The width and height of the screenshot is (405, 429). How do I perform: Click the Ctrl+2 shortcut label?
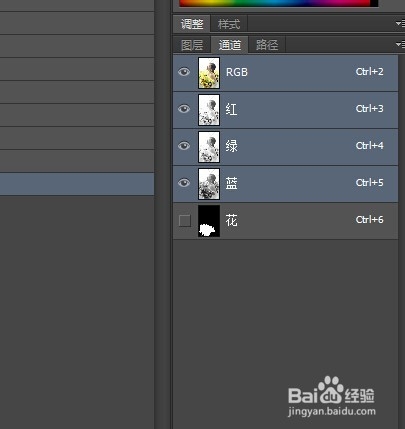click(x=369, y=72)
